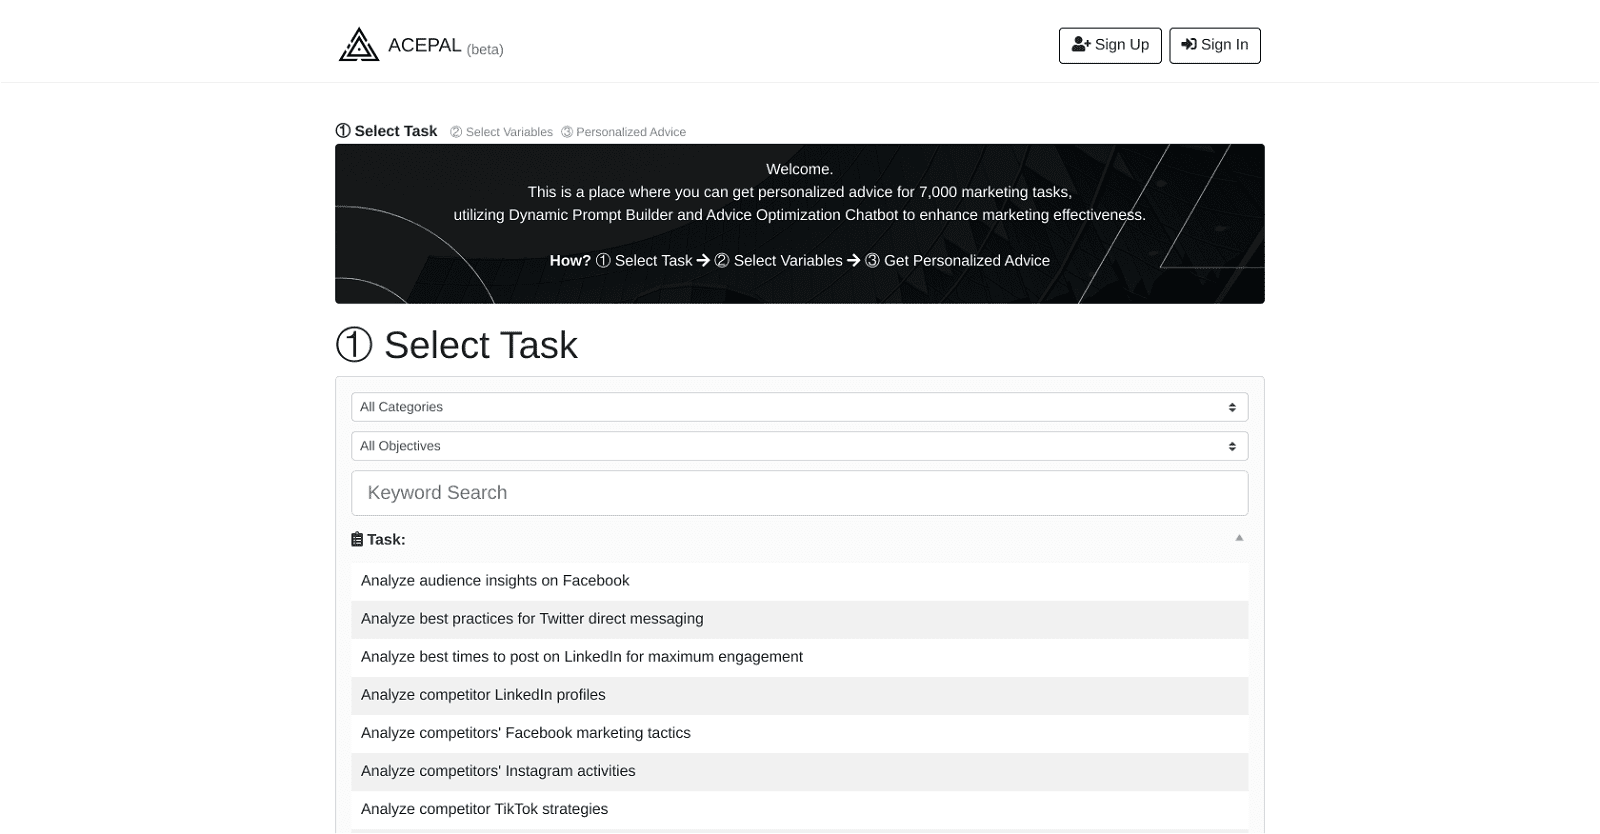Open the All Categories dropdown

pyautogui.click(x=799, y=407)
